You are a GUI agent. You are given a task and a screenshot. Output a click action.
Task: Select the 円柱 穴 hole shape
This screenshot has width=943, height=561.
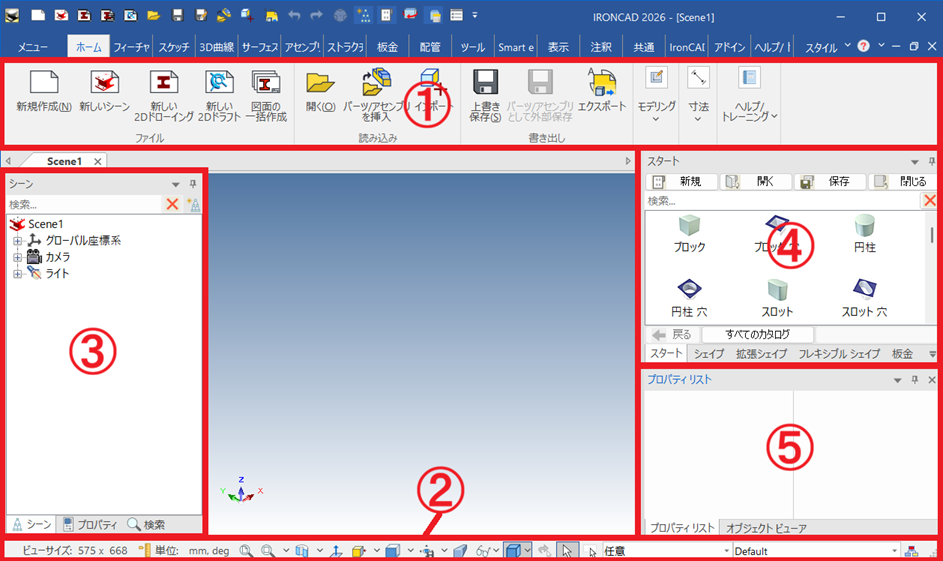tap(689, 298)
